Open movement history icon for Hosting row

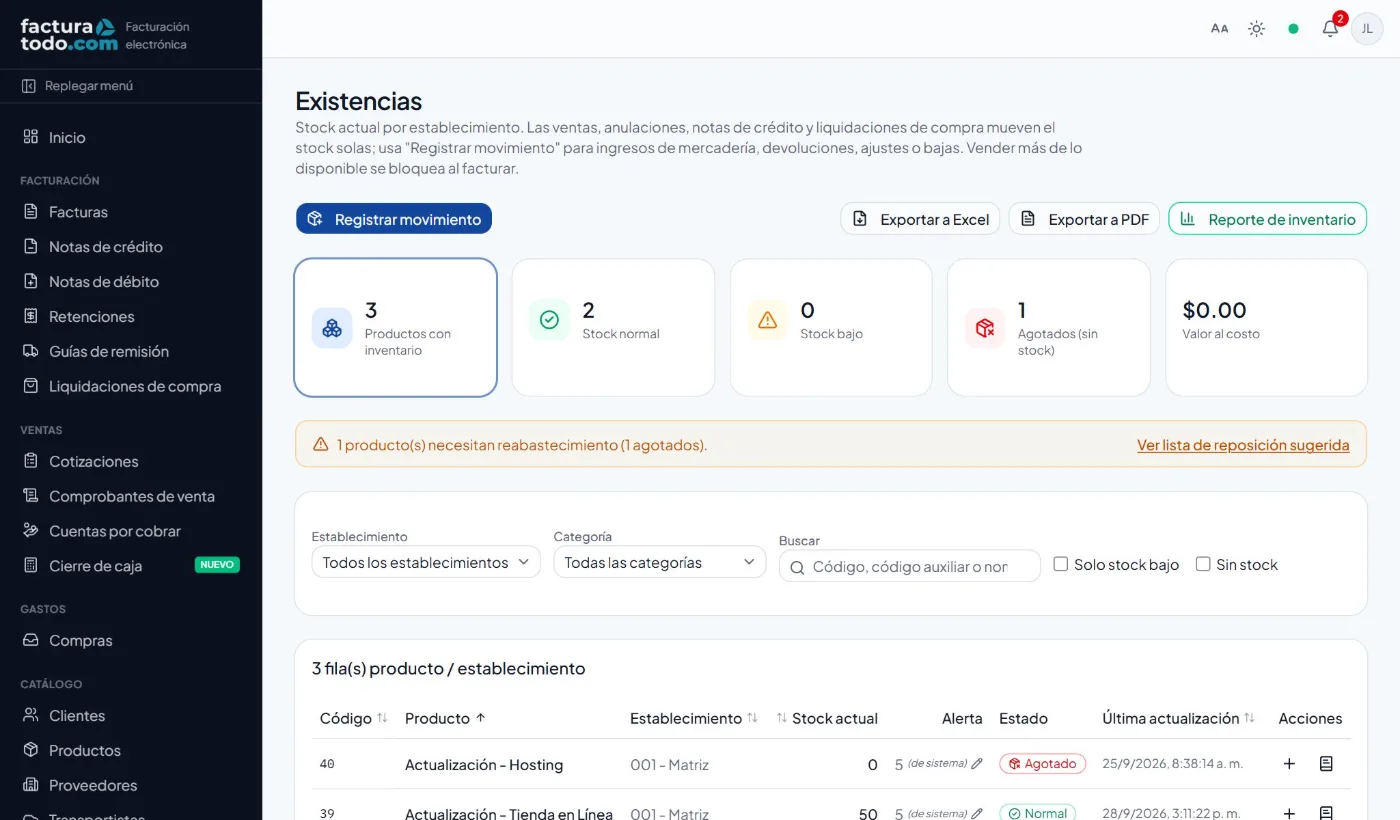1326,764
